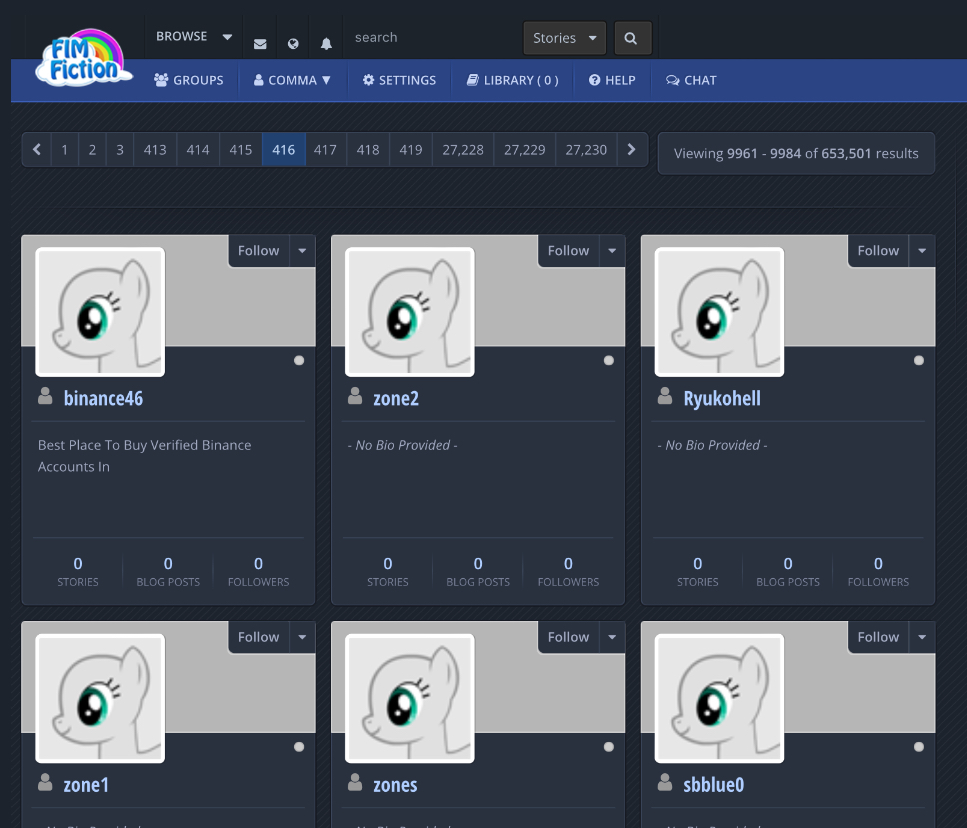Go to next page arrow
Viewport: 967px width, 828px height.
pos(632,149)
